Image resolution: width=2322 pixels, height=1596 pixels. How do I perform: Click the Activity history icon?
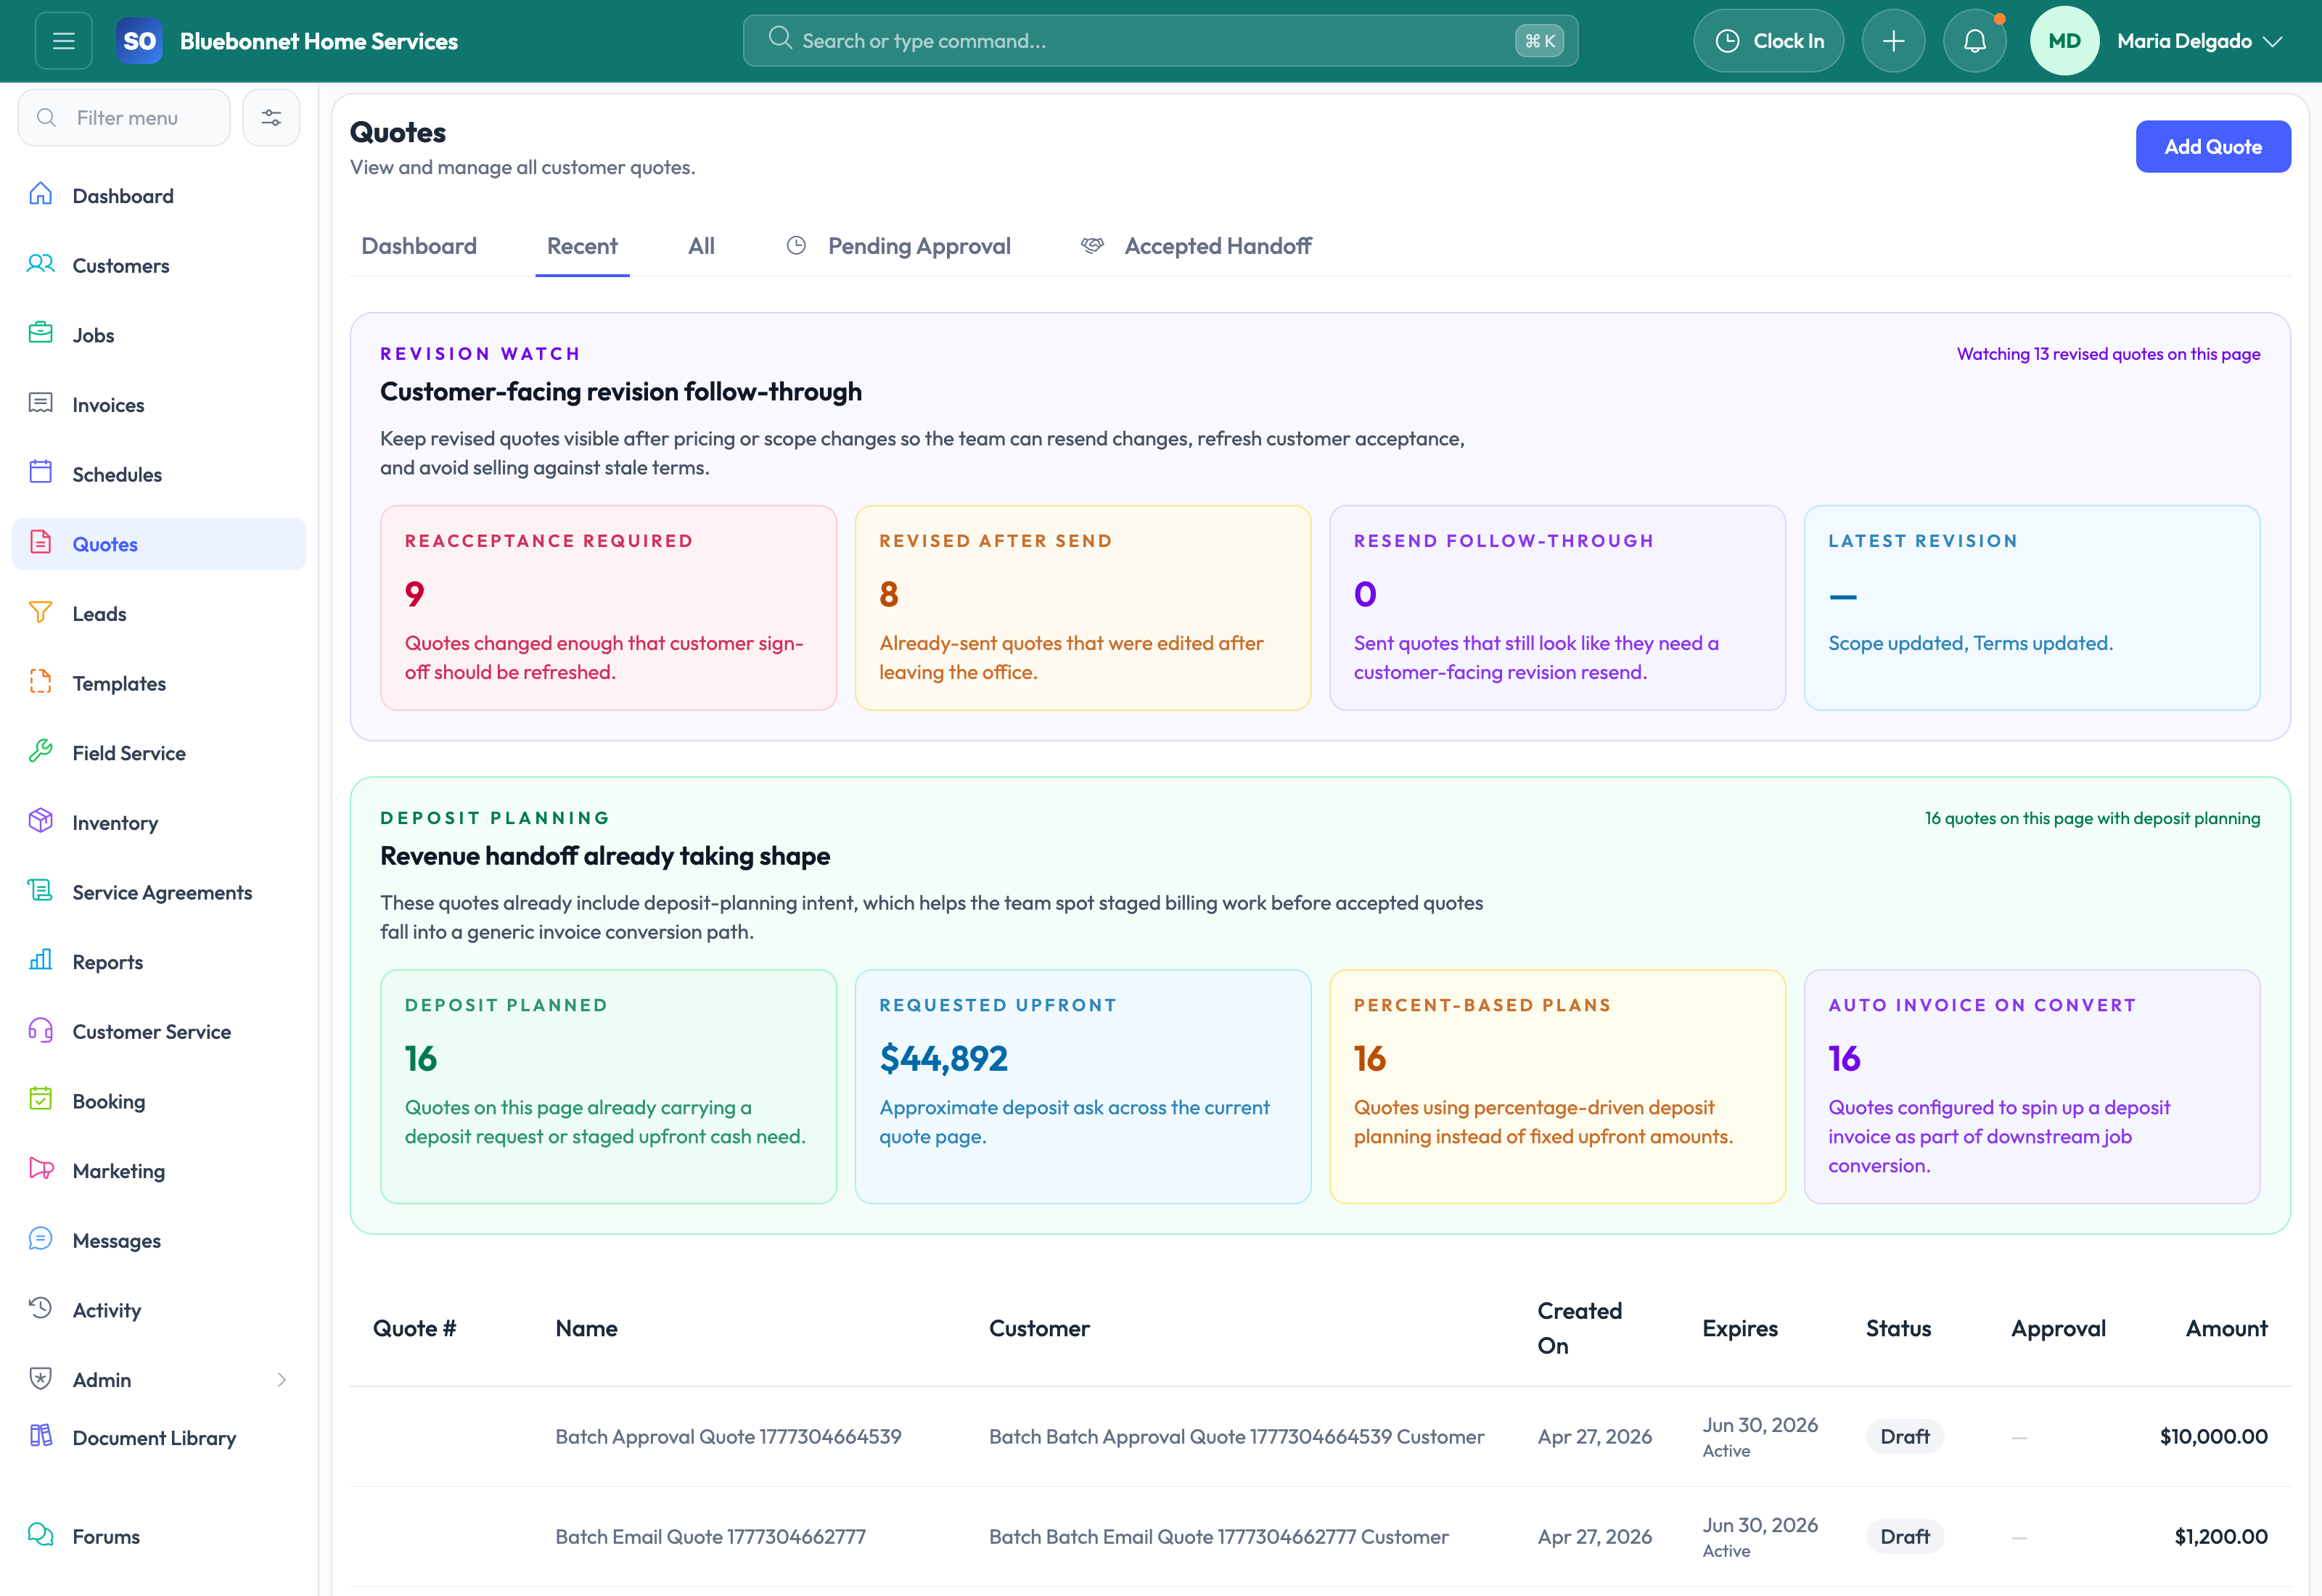(41, 1308)
